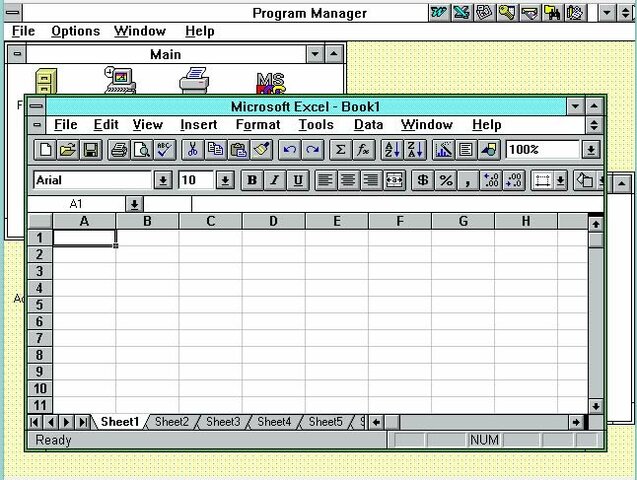Image resolution: width=637 pixels, height=480 pixels.
Task: Insert a Text Box icon
Action: (466, 150)
